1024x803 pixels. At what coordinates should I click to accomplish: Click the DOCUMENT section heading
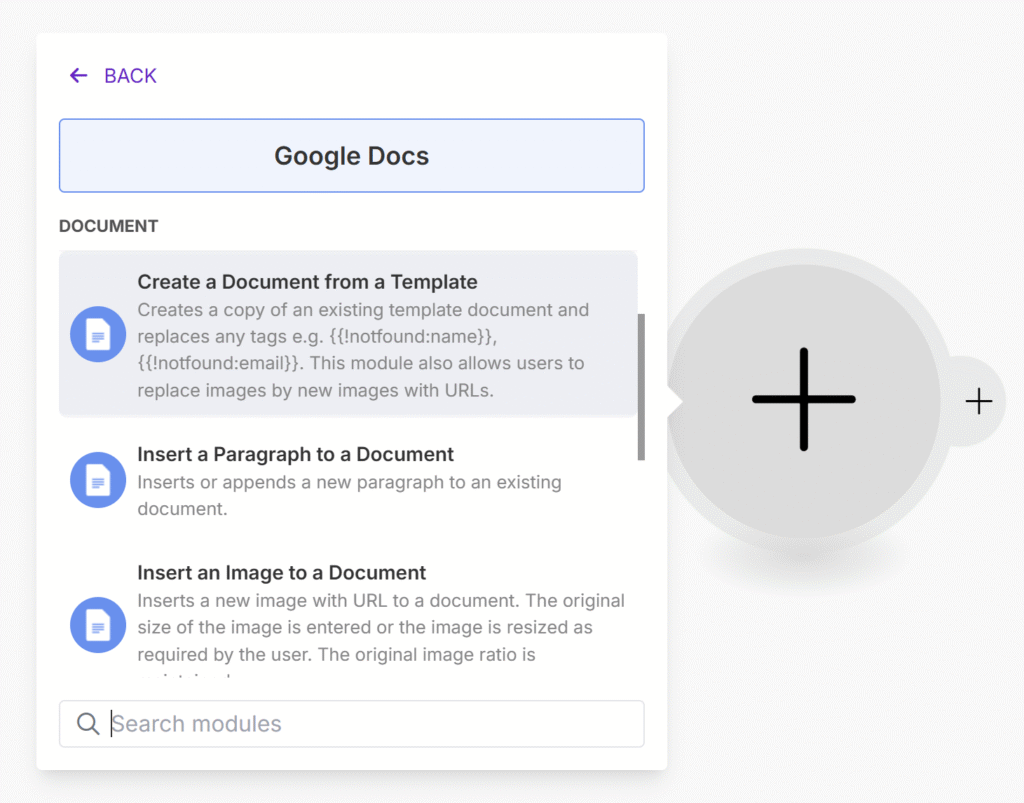[108, 226]
